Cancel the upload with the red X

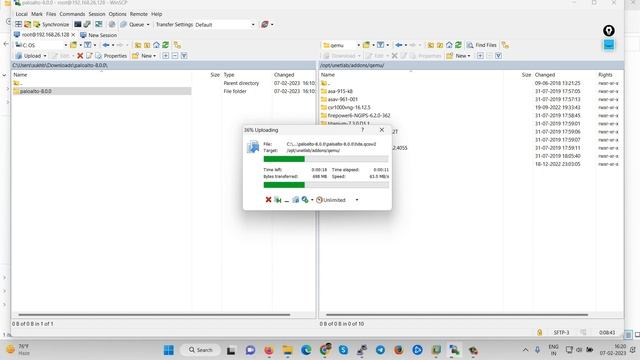(x=268, y=200)
